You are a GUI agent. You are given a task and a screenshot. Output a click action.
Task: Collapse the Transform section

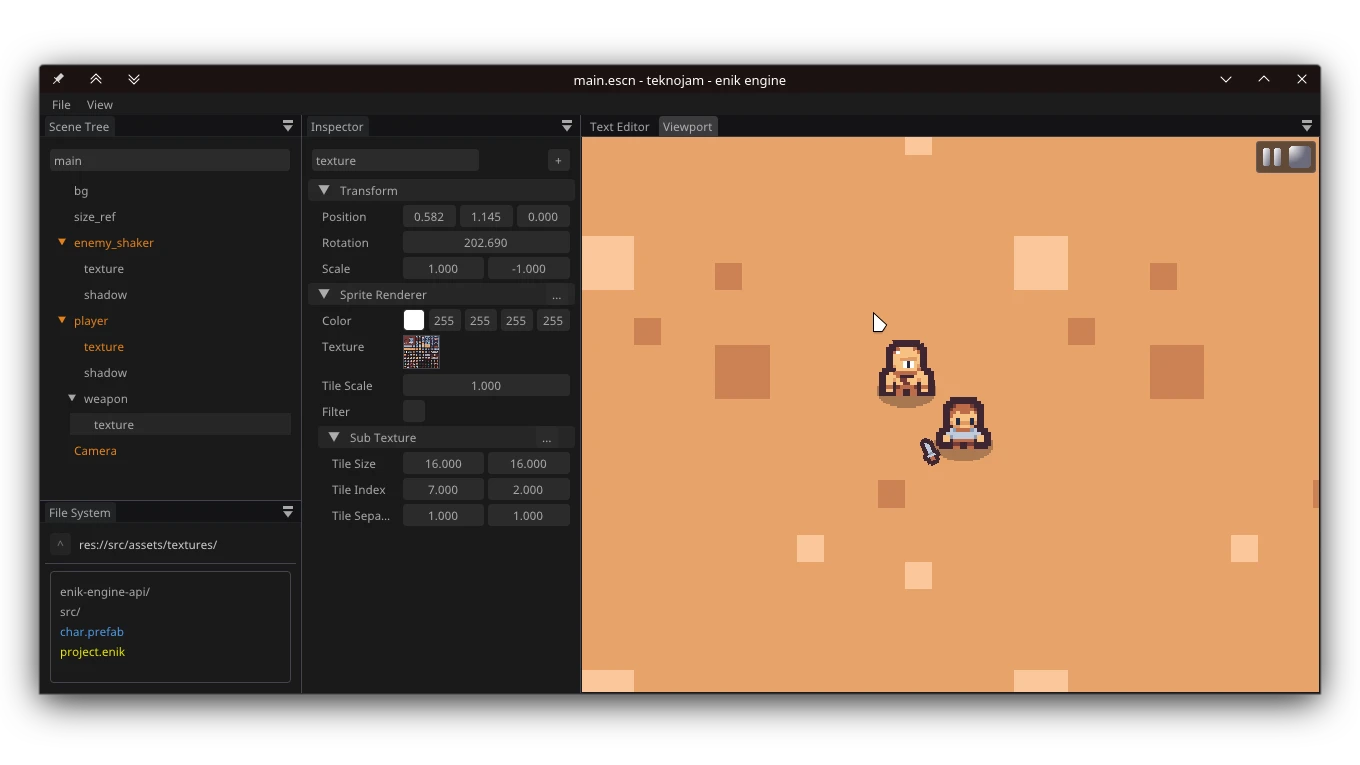click(324, 190)
